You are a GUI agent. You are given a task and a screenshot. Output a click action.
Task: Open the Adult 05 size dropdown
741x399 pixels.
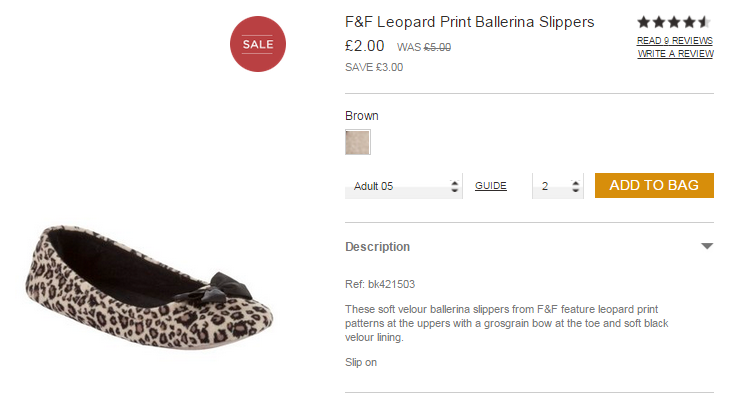click(x=403, y=186)
